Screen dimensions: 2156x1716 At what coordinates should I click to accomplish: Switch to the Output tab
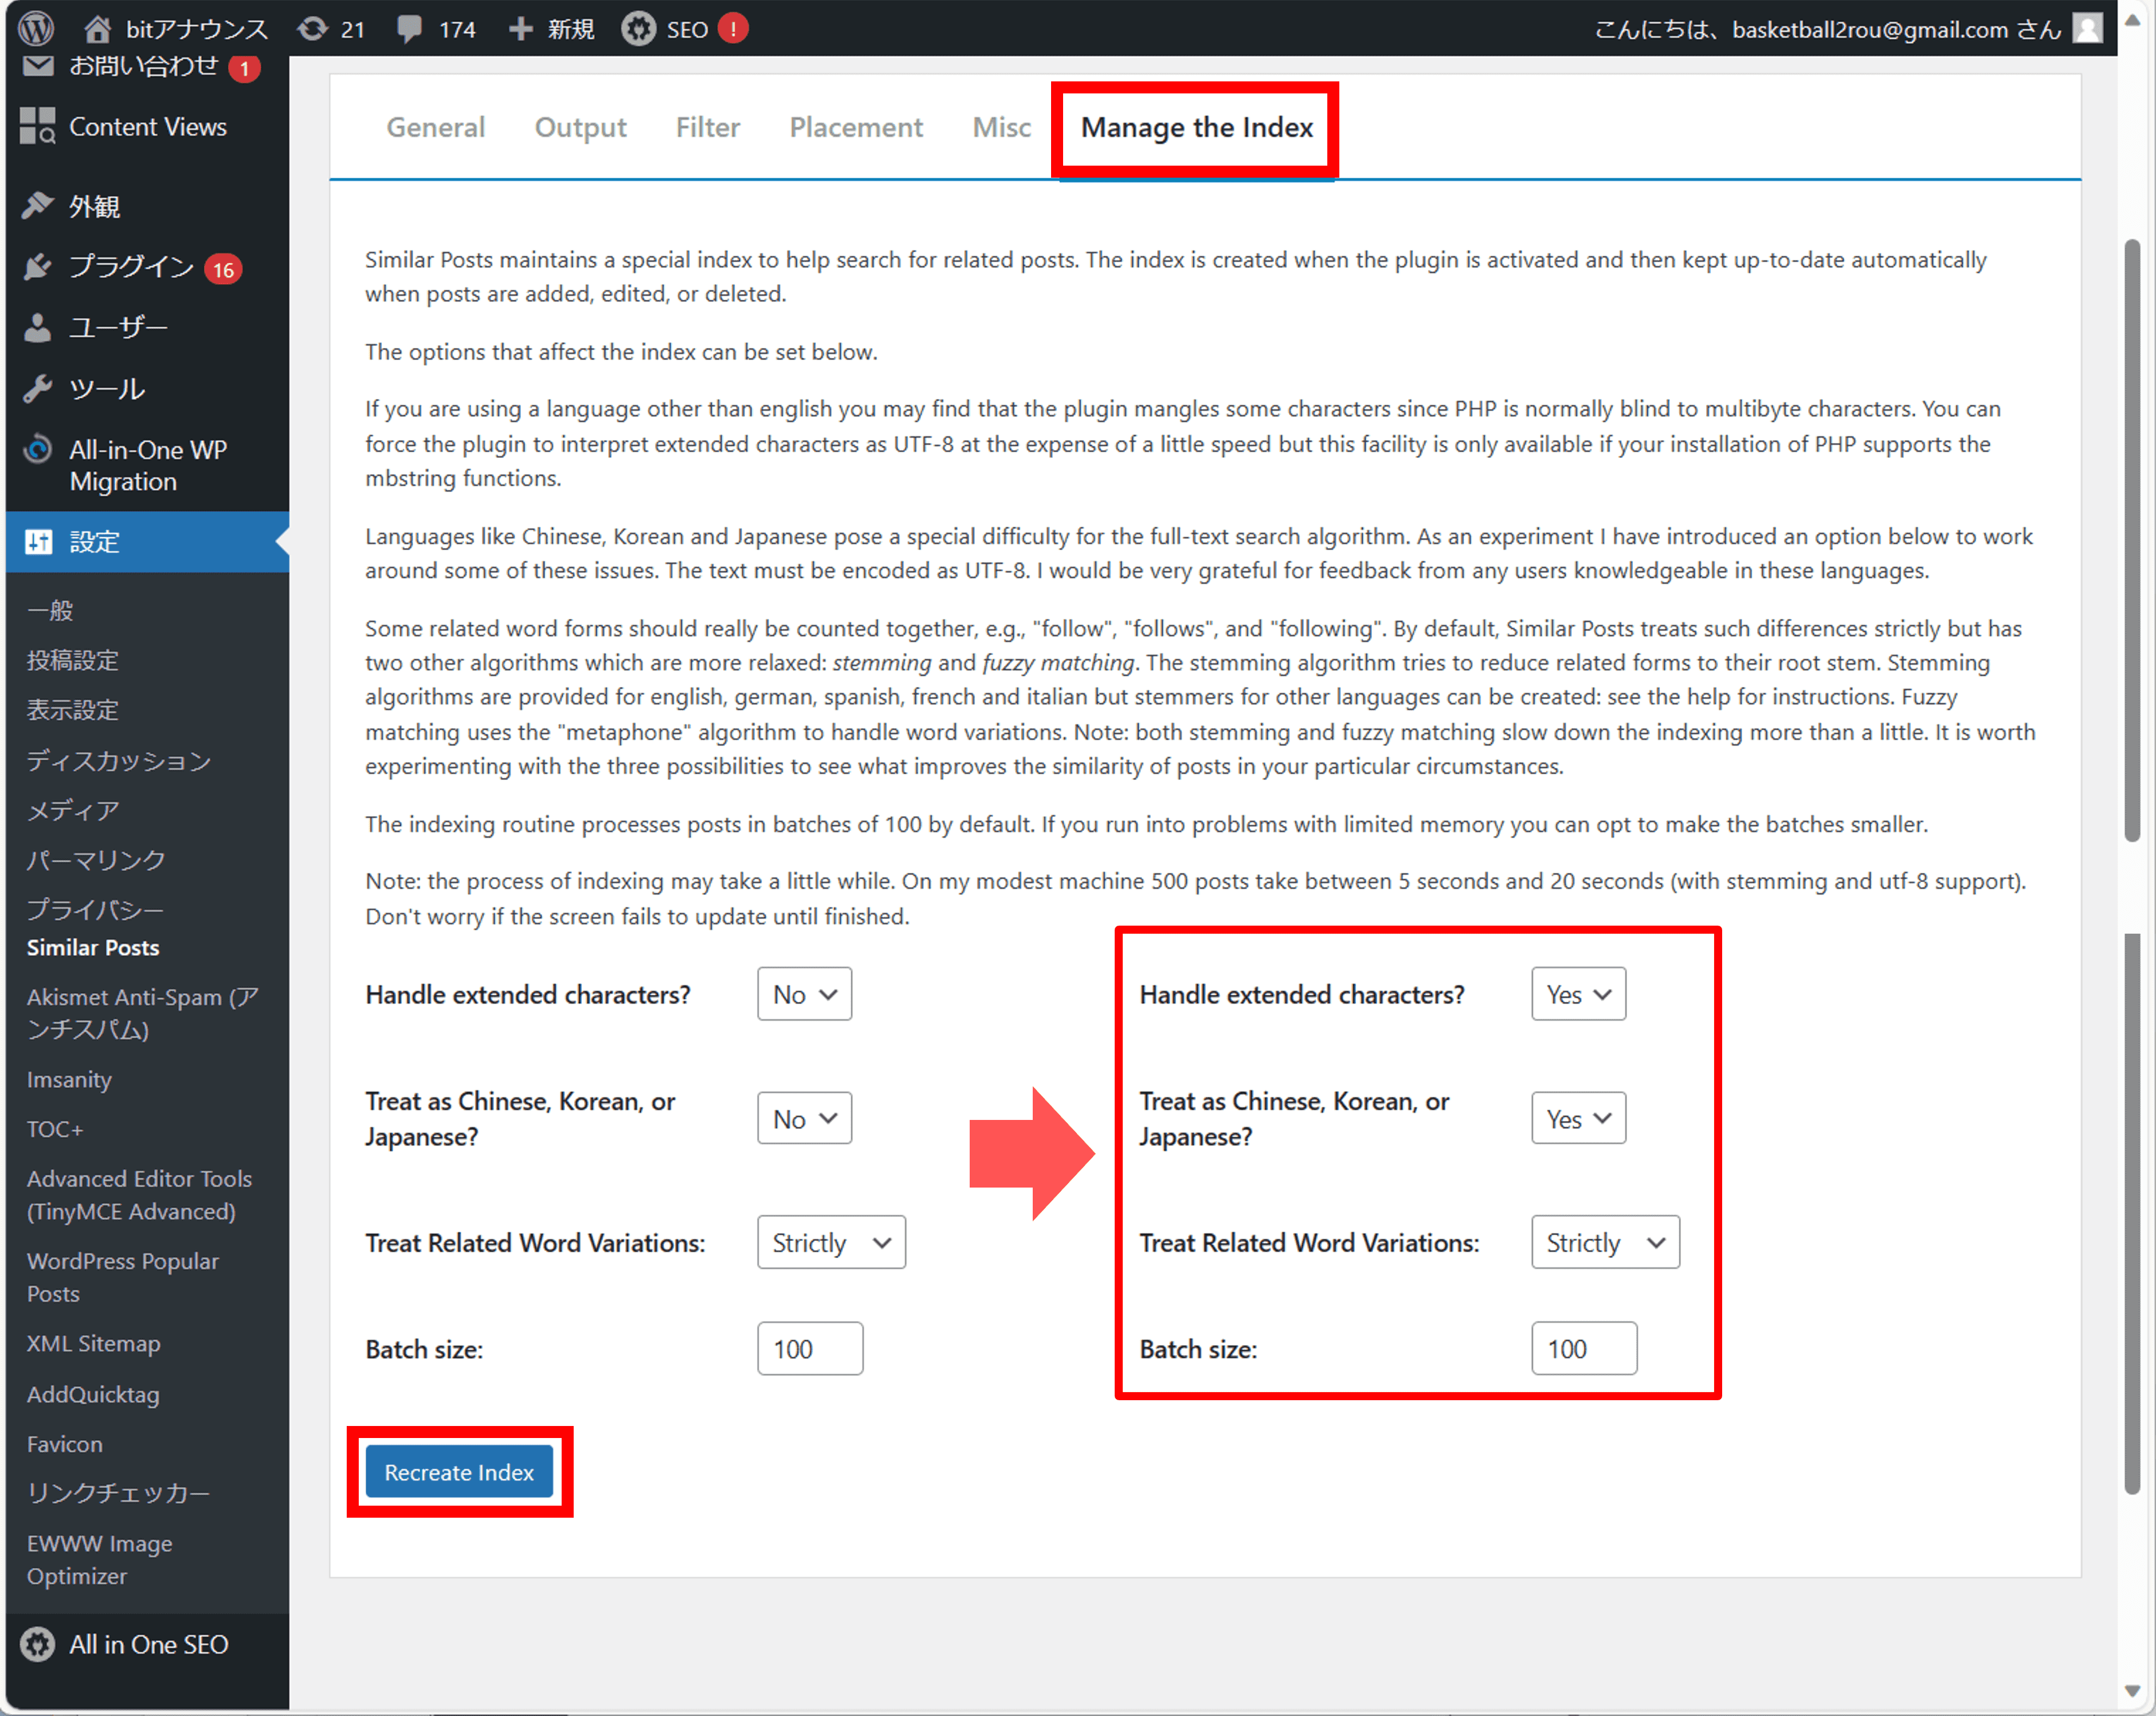[580, 127]
